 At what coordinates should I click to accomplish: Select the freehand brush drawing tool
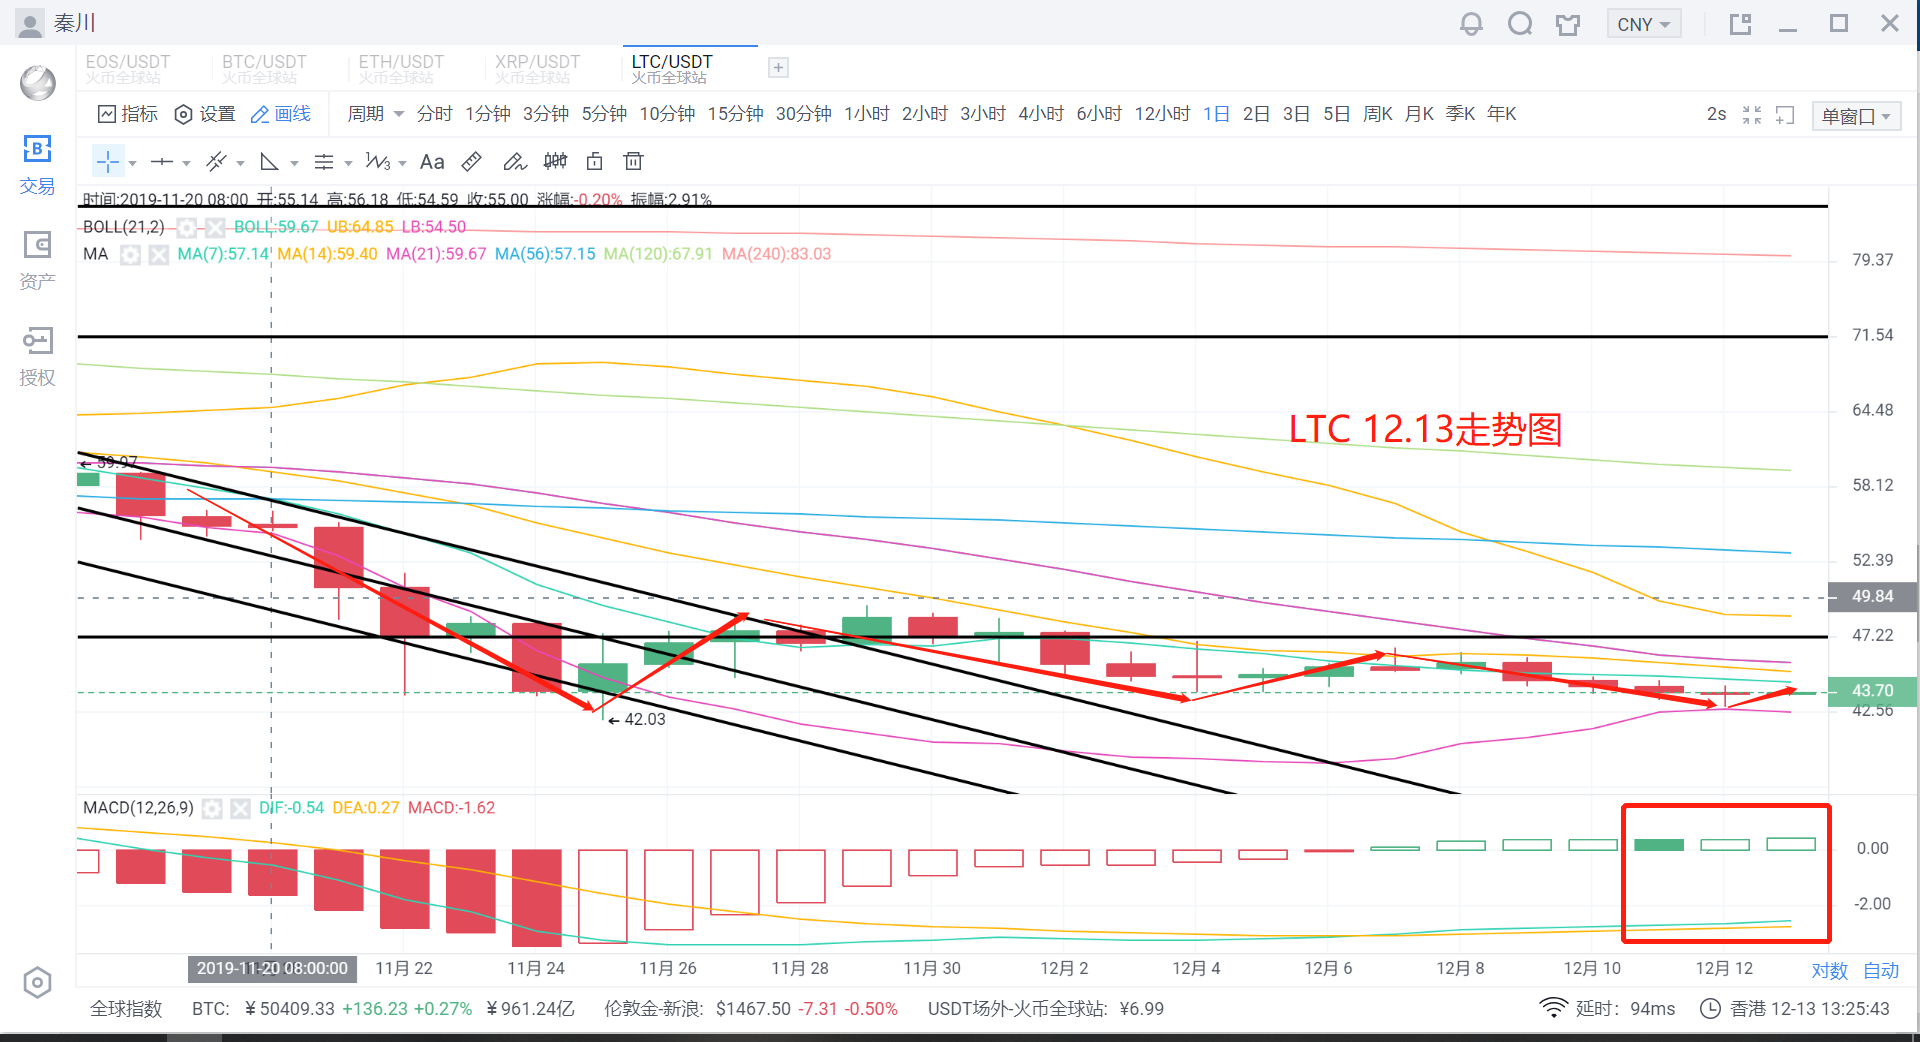pos(514,161)
